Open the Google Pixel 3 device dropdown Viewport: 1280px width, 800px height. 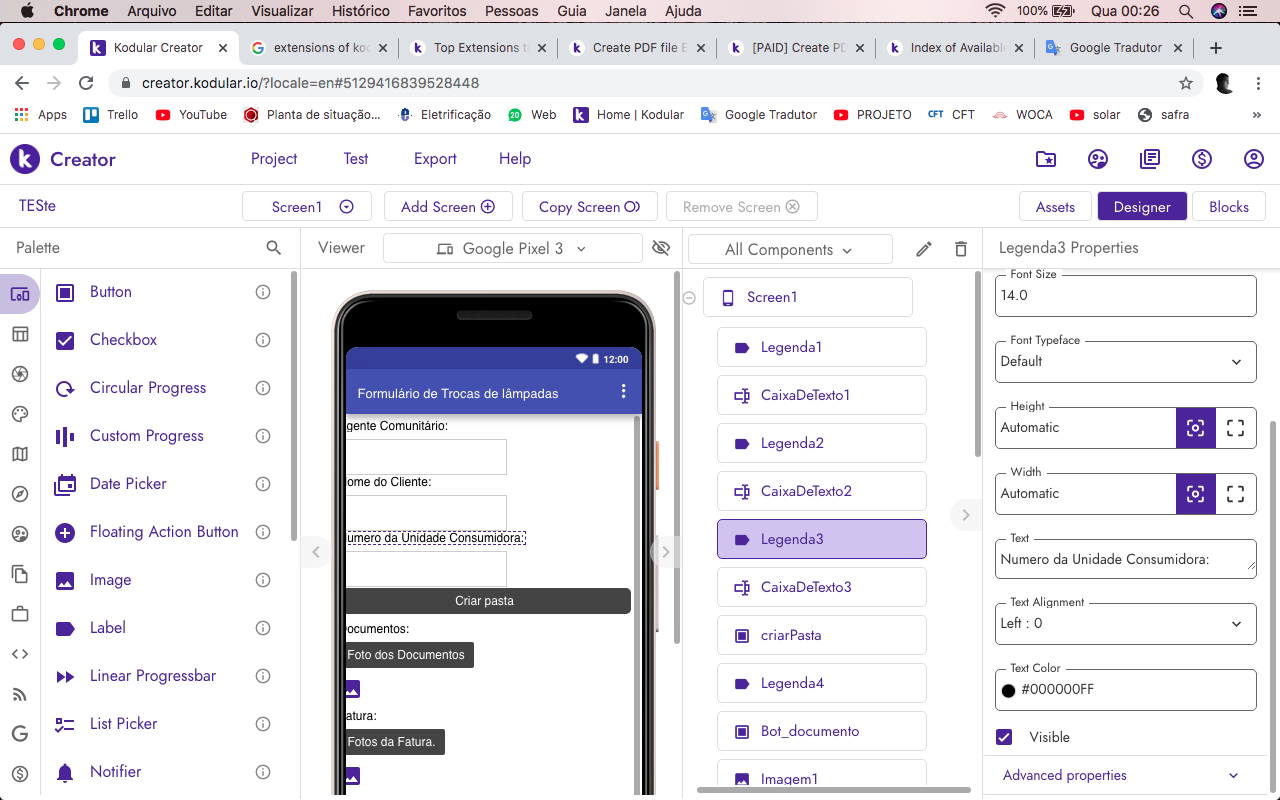(x=513, y=248)
